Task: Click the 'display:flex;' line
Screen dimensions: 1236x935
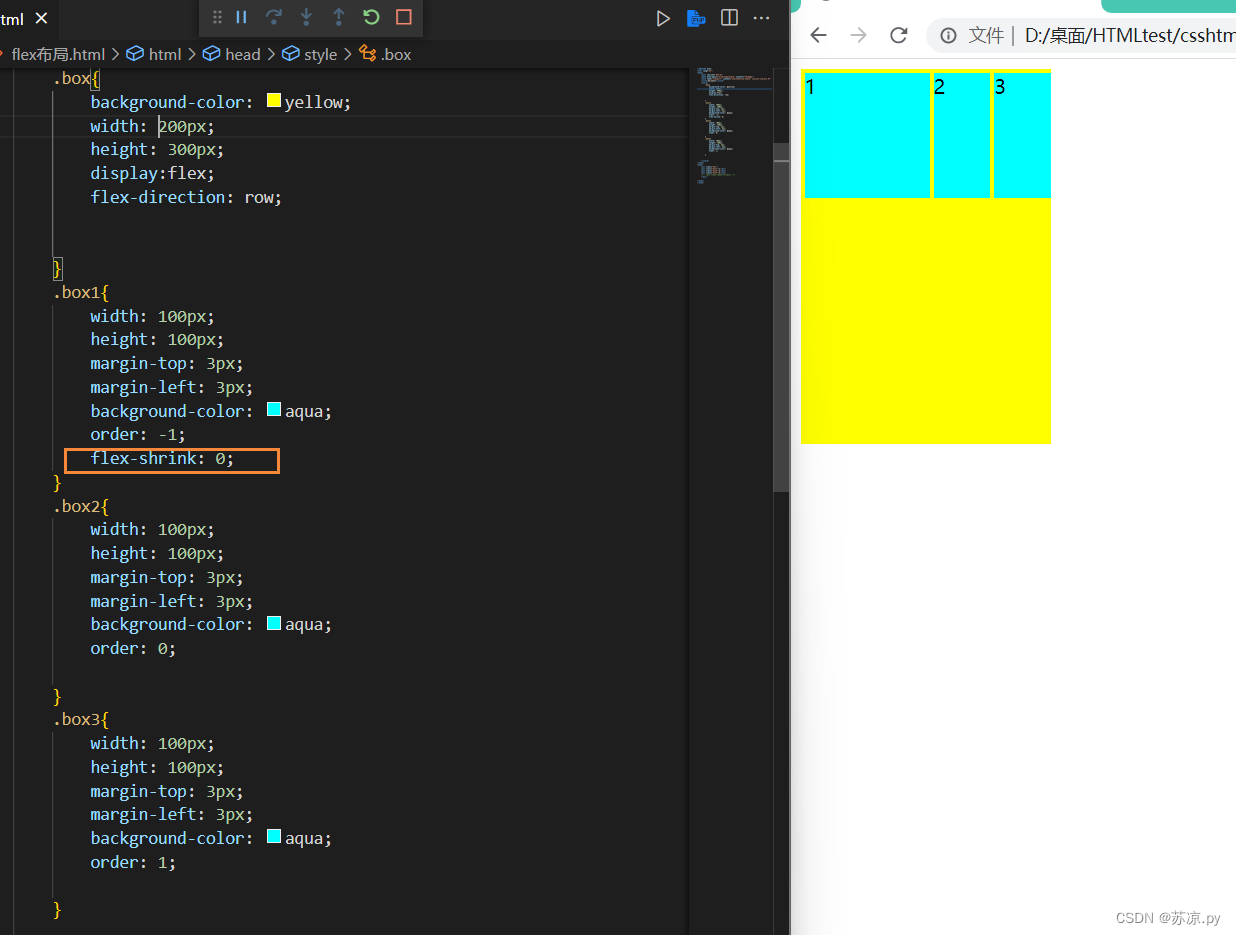Action: [x=152, y=173]
